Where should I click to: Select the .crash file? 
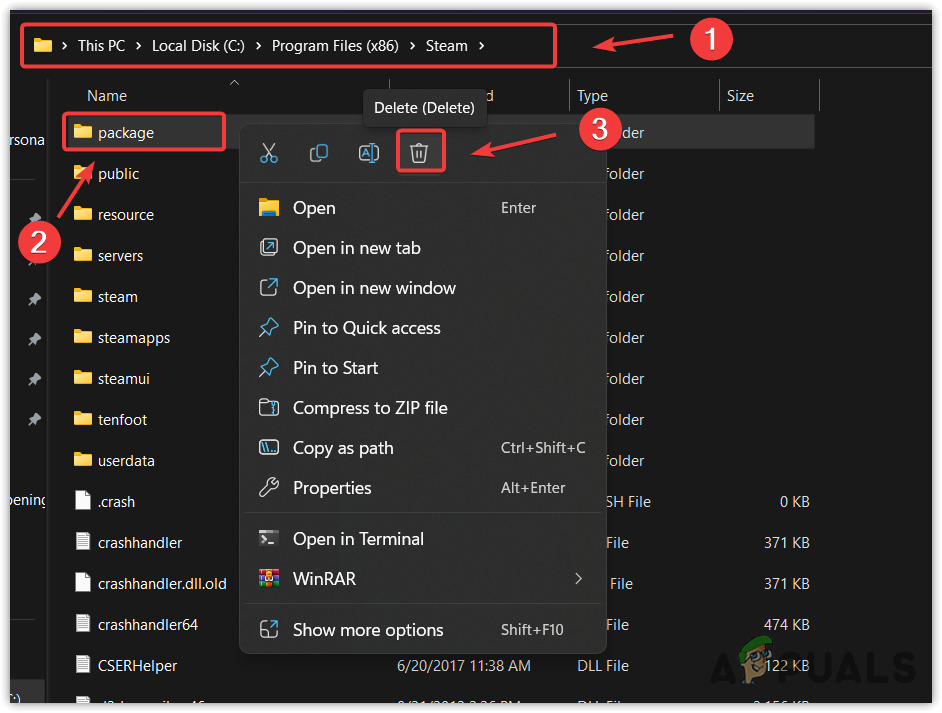tap(116, 502)
